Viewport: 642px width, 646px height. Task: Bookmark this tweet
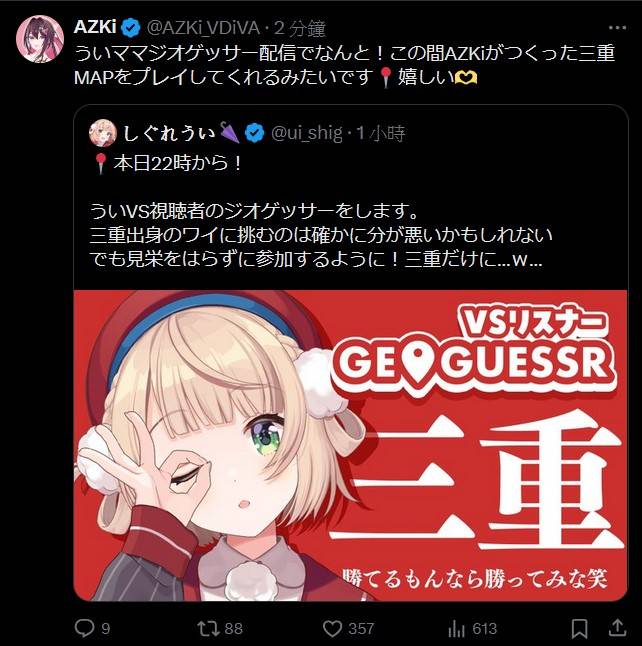pos(579,629)
